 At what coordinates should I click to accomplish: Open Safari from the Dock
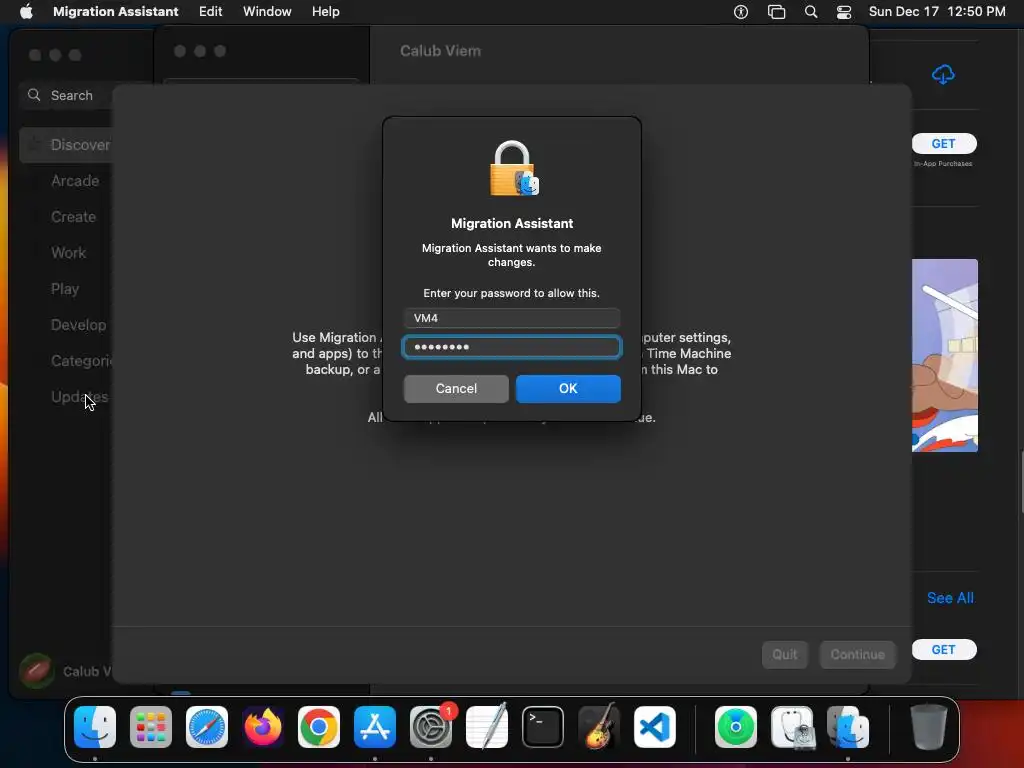[x=206, y=727]
